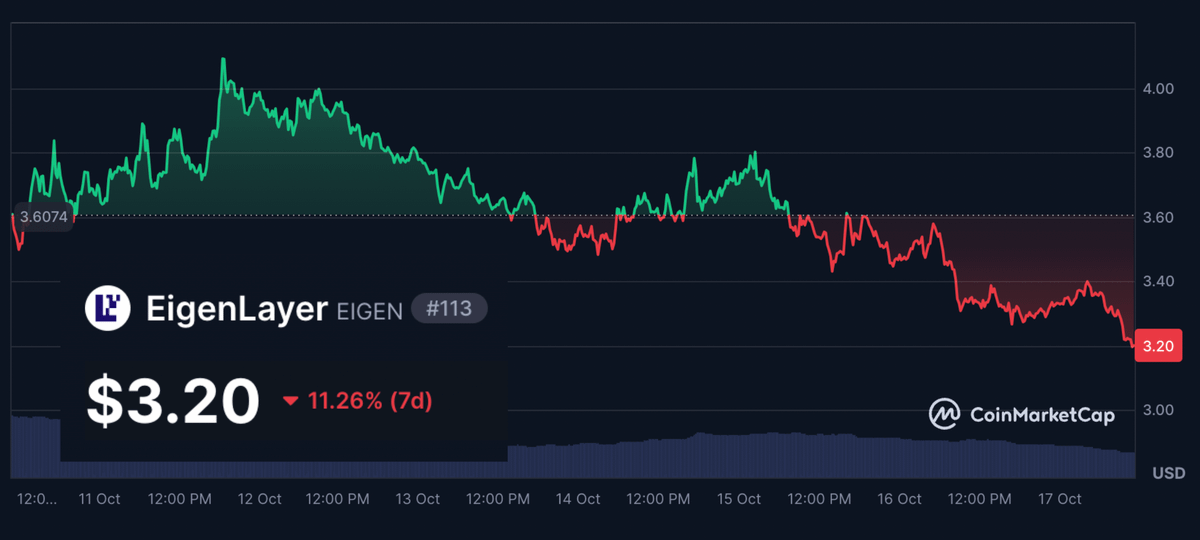Click the 3.00 y-axis label
The height and width of the screenshot is (540, 1200).
click(x=1158, y=411)
